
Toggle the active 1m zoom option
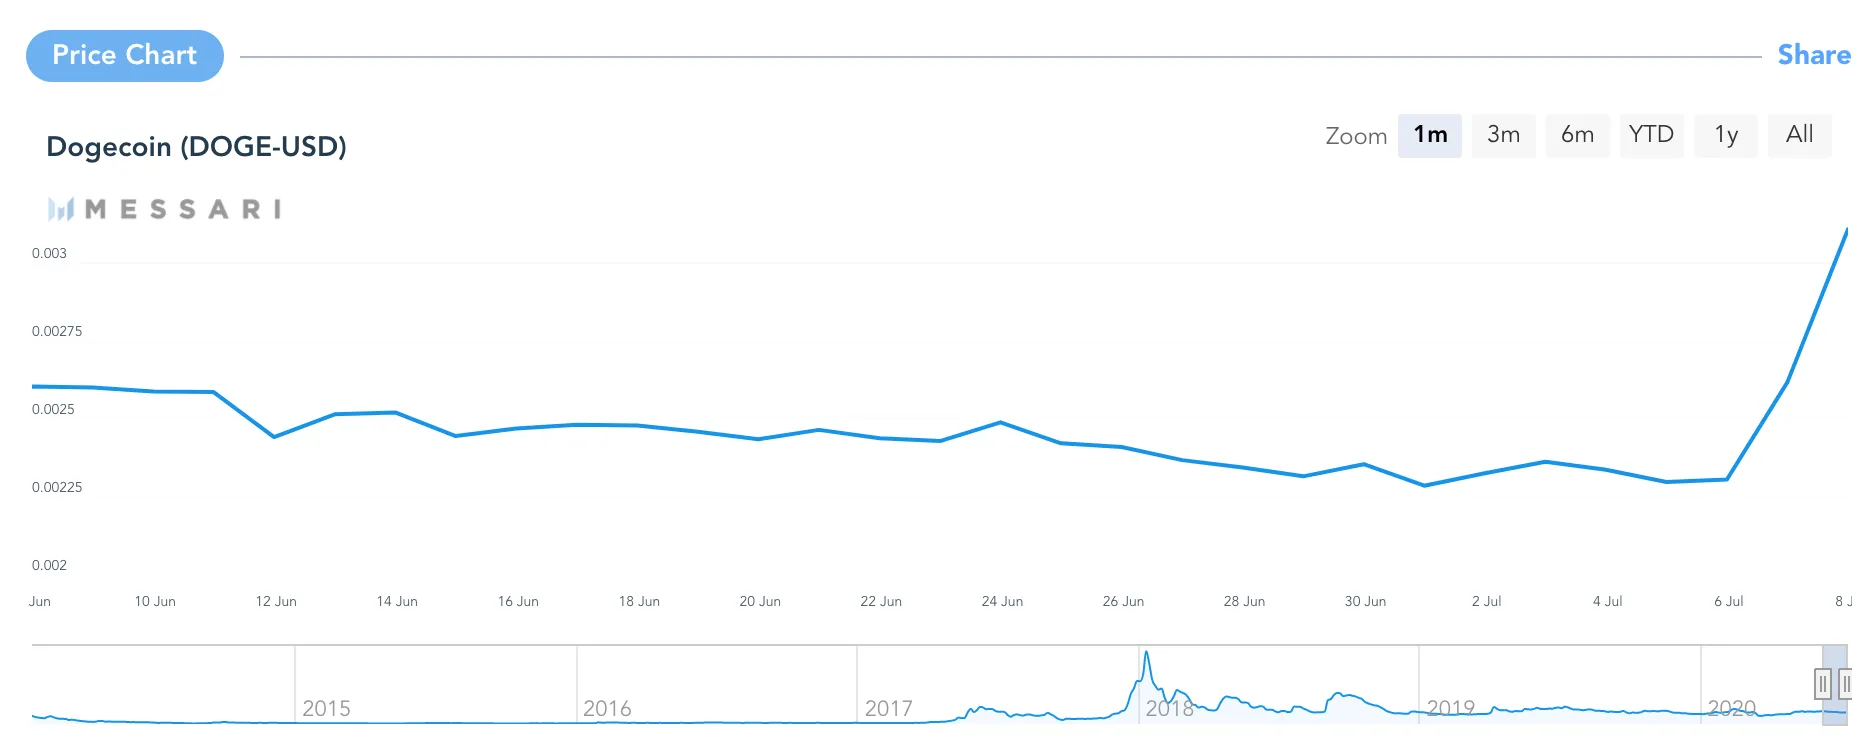tap(1430, 134)
